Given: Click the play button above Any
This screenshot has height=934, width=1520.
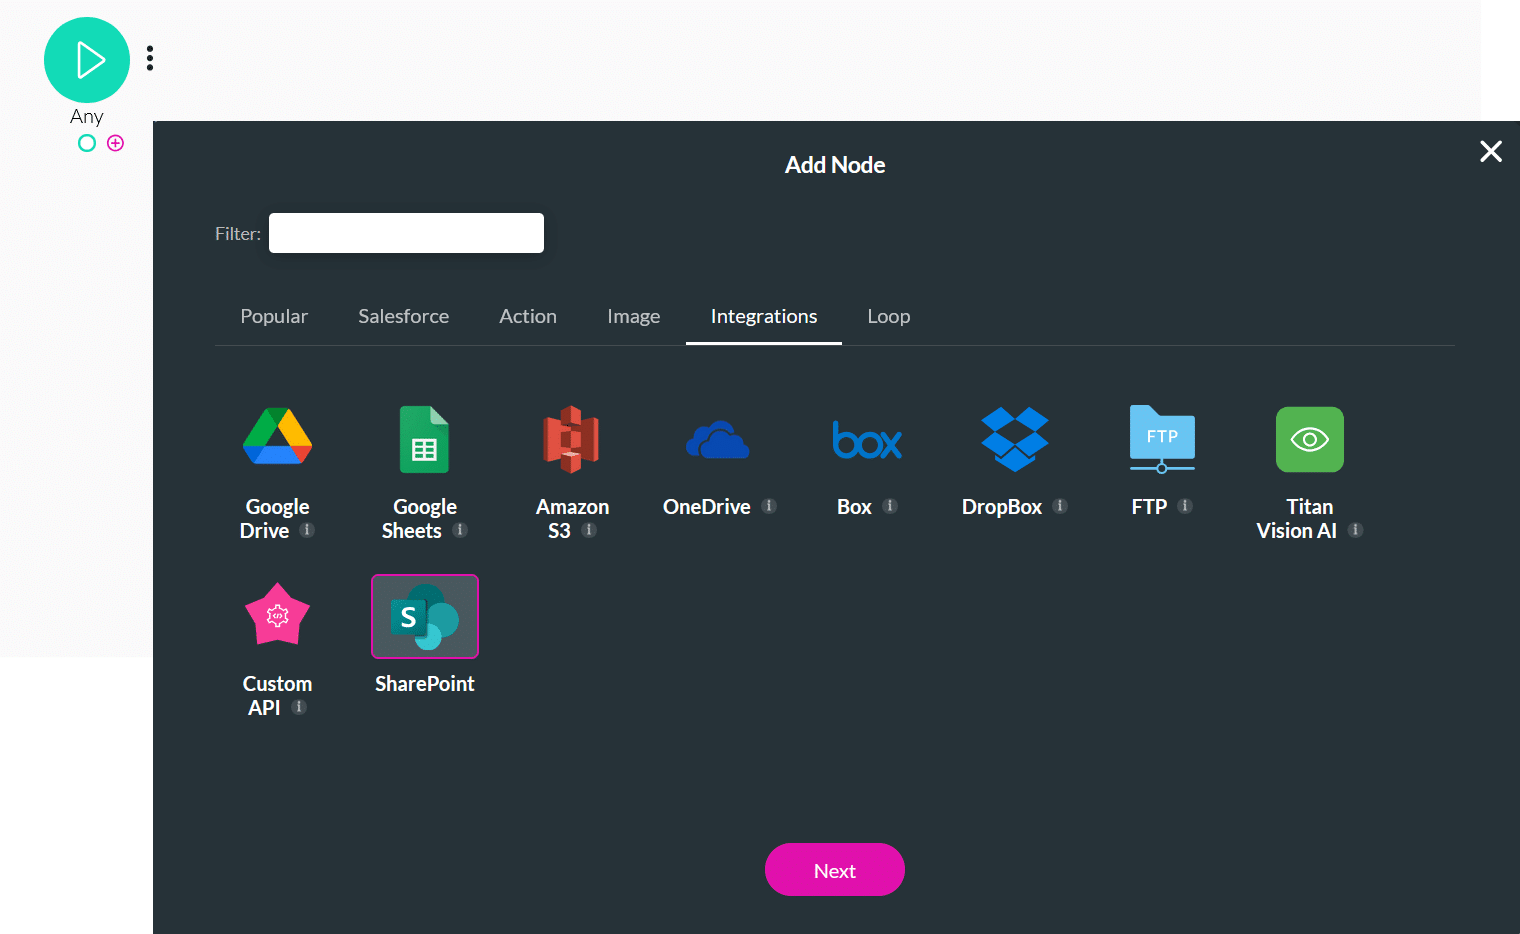Looking at the screenshot, I should (x=87, y=60).
